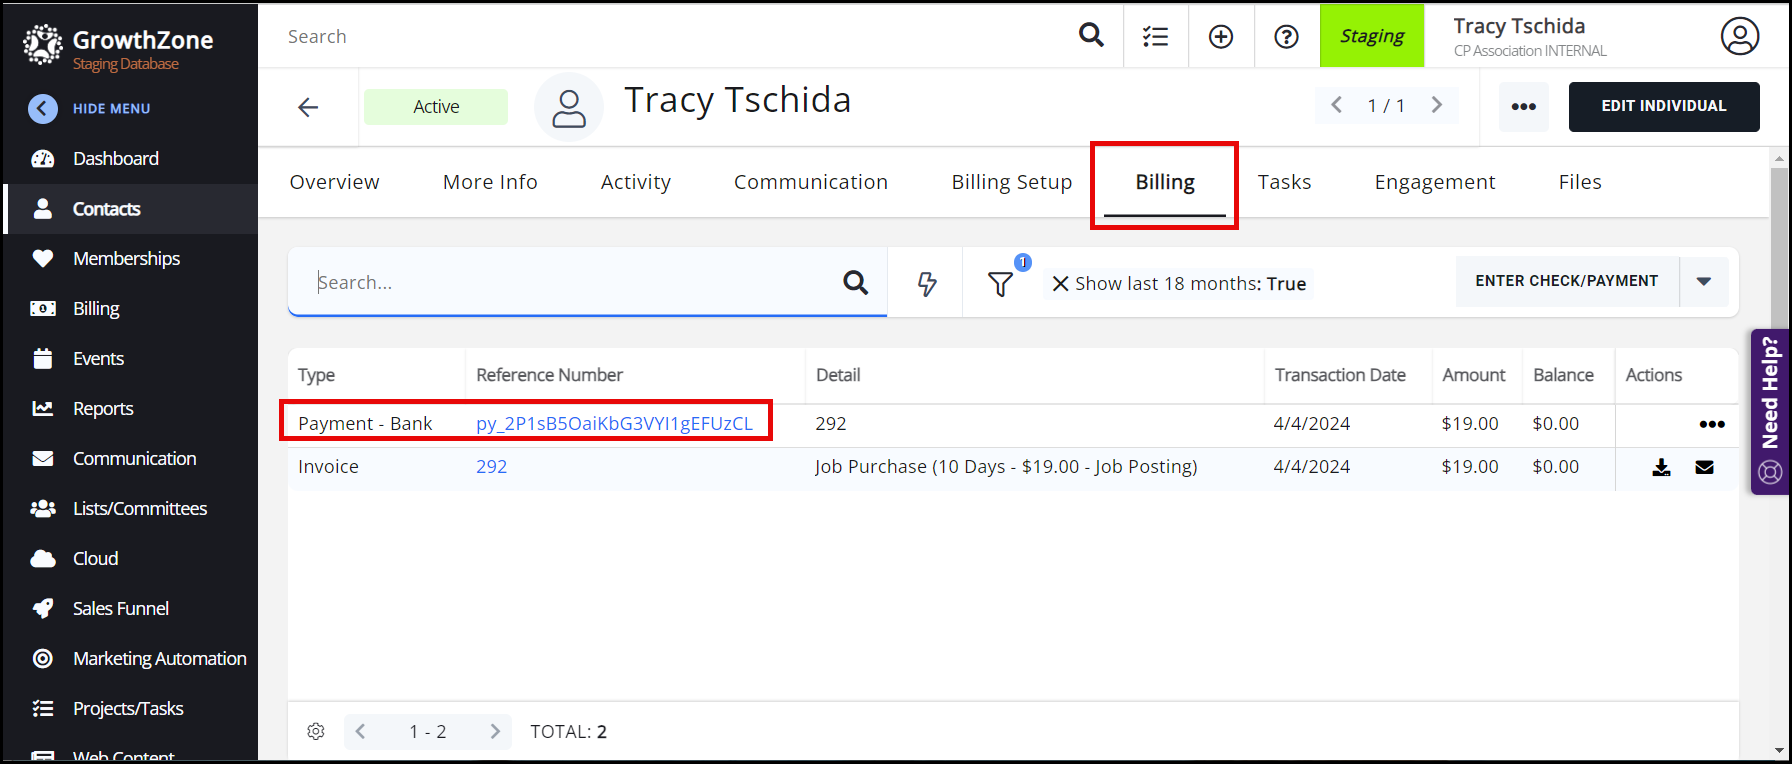Viewport: 1792px width, 764px height.
Task: Click the global search magnifier icon
Action: pyautogui.click(x=1091, y=36)
